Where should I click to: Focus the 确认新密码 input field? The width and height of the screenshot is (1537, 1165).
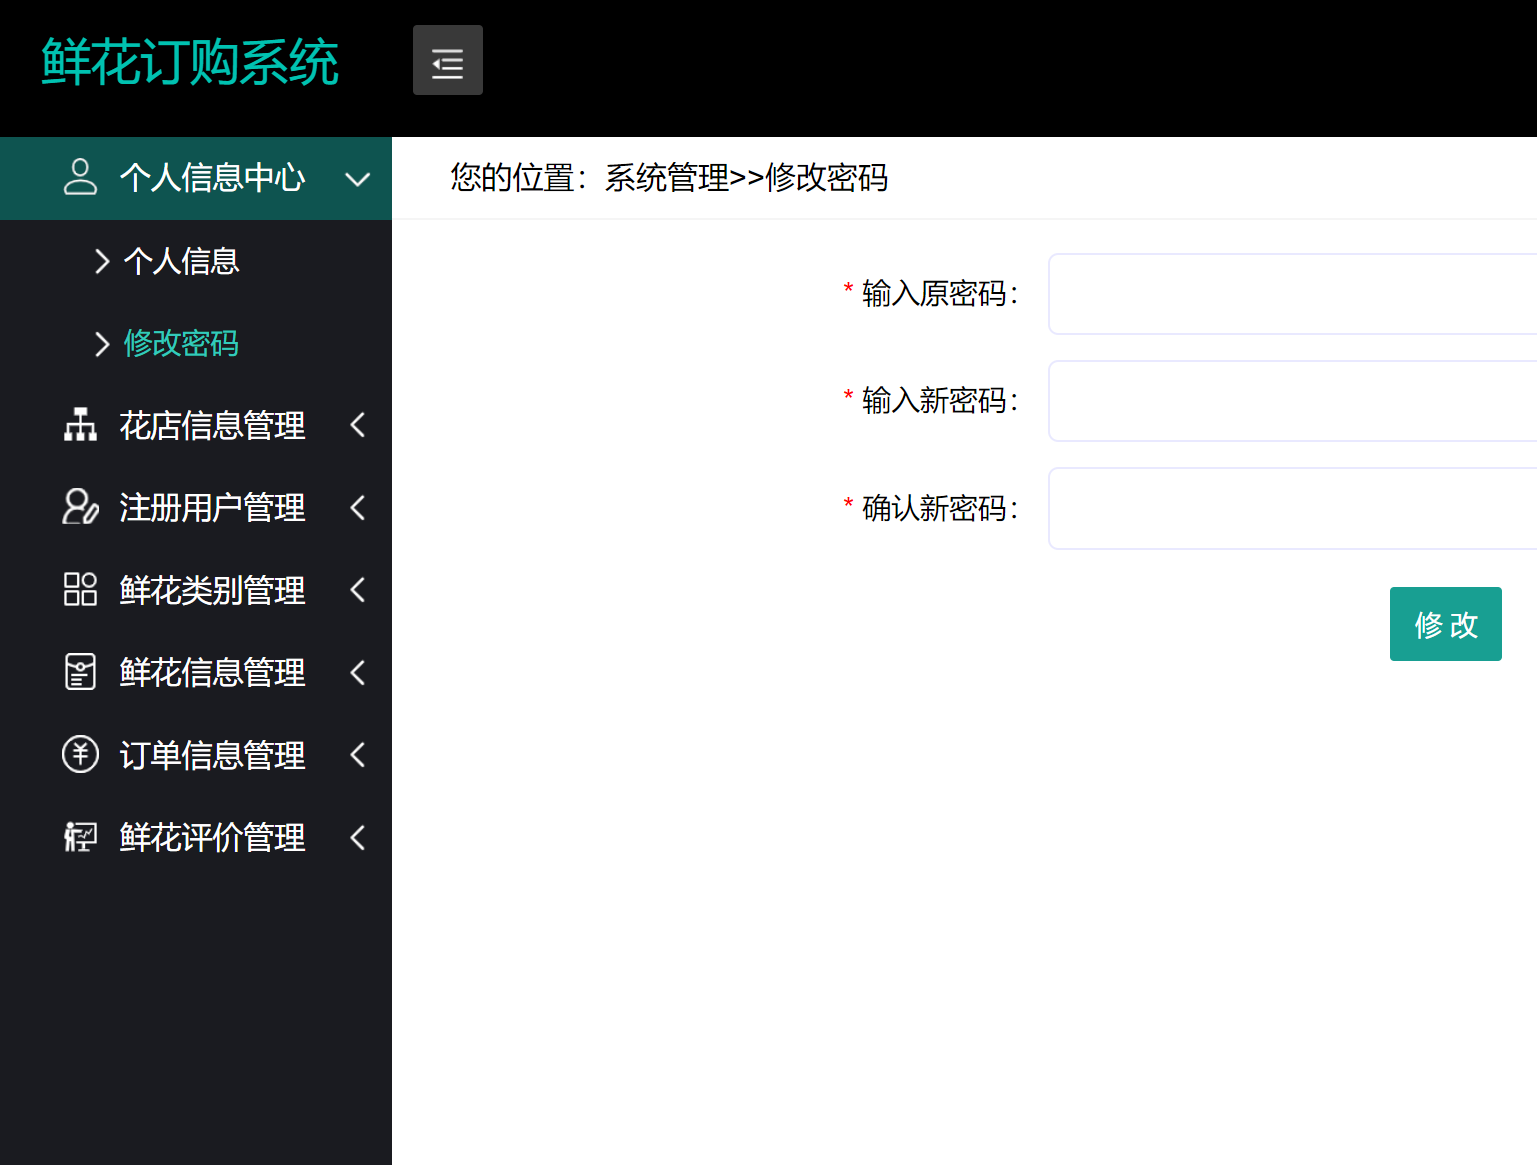1292,508
